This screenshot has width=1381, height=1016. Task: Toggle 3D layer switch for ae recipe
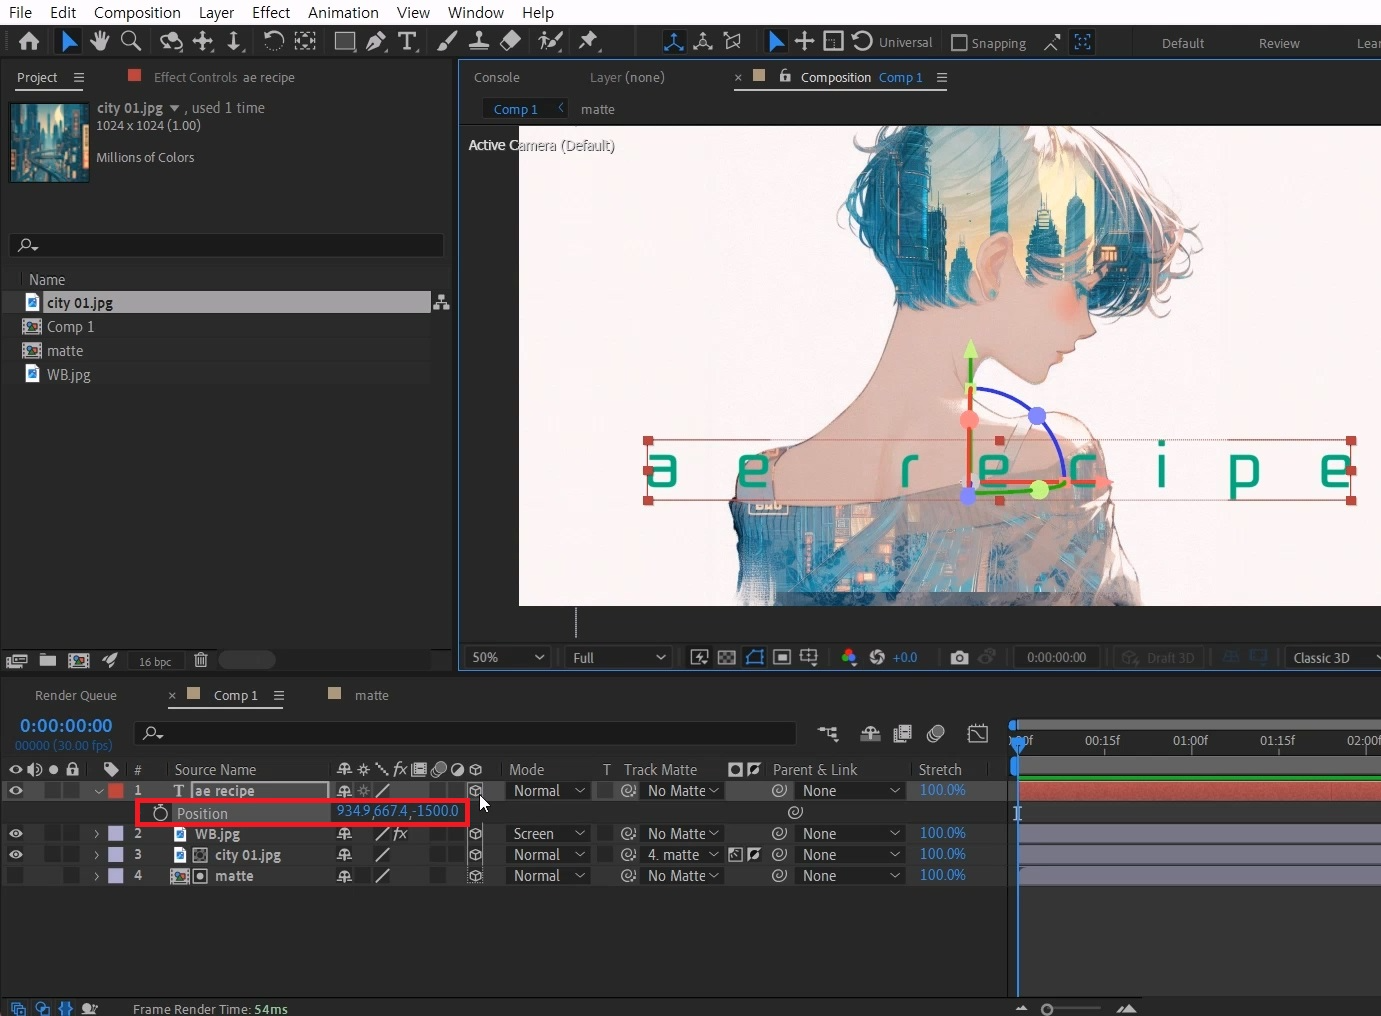476,790
